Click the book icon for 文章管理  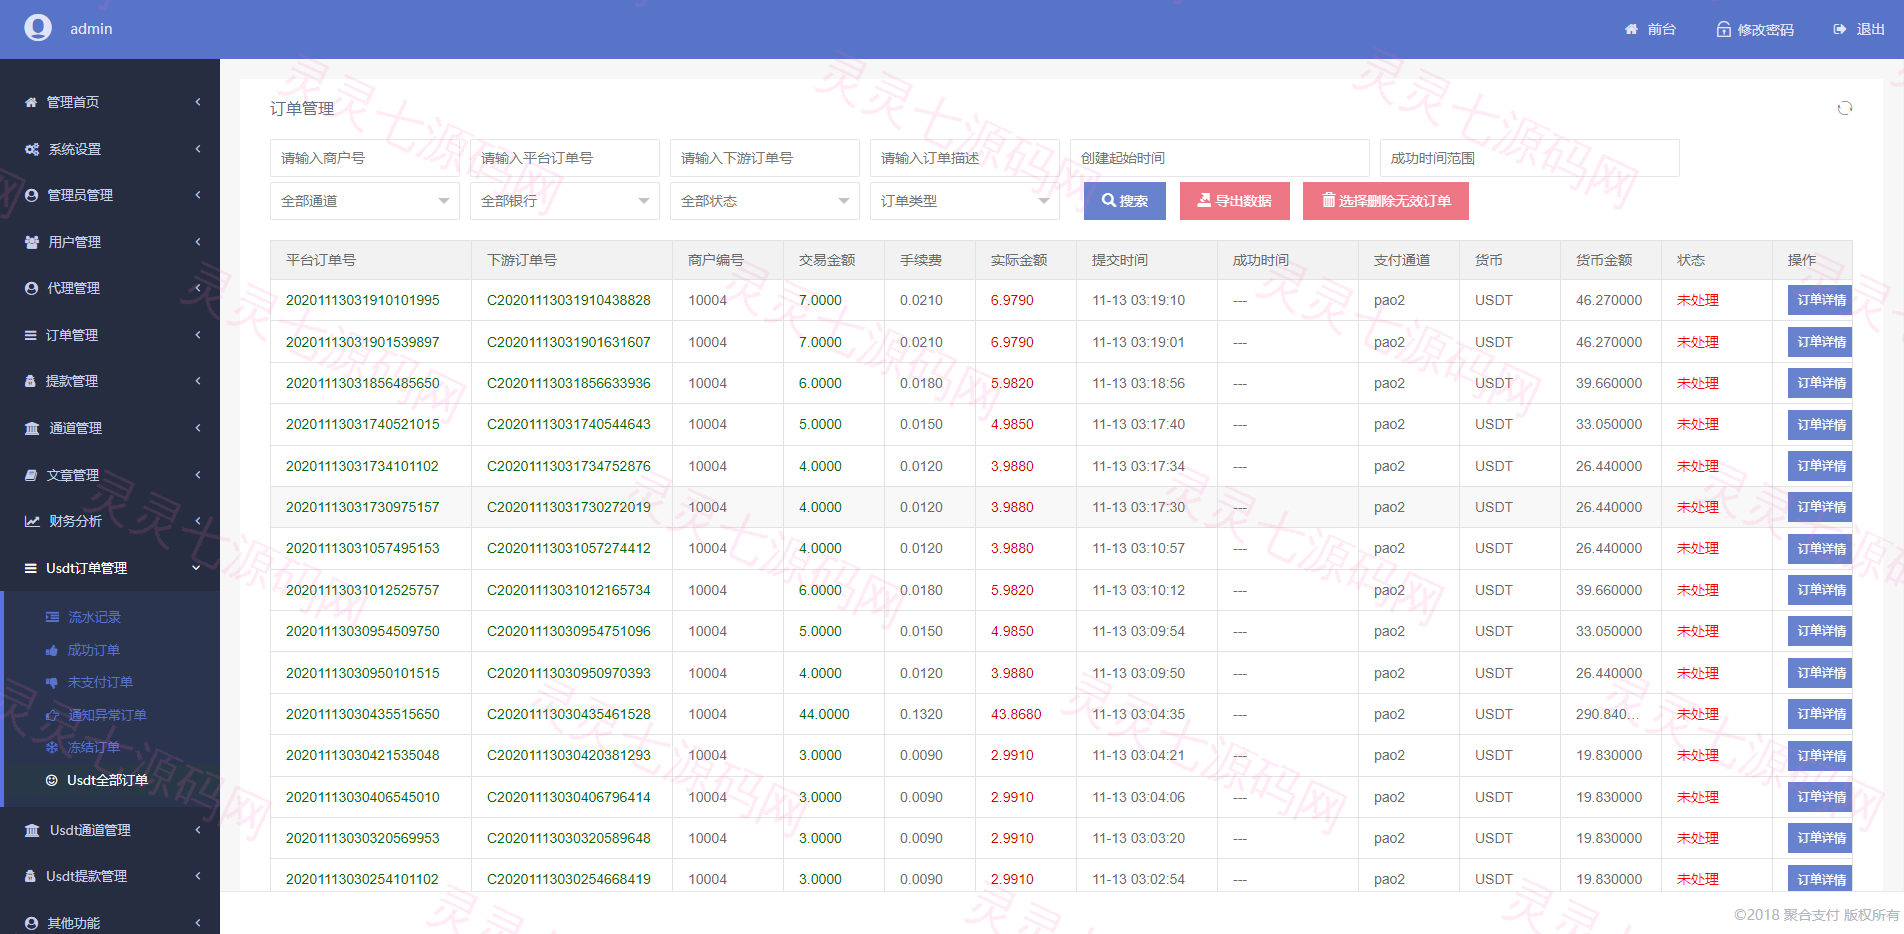coord(31,475)
